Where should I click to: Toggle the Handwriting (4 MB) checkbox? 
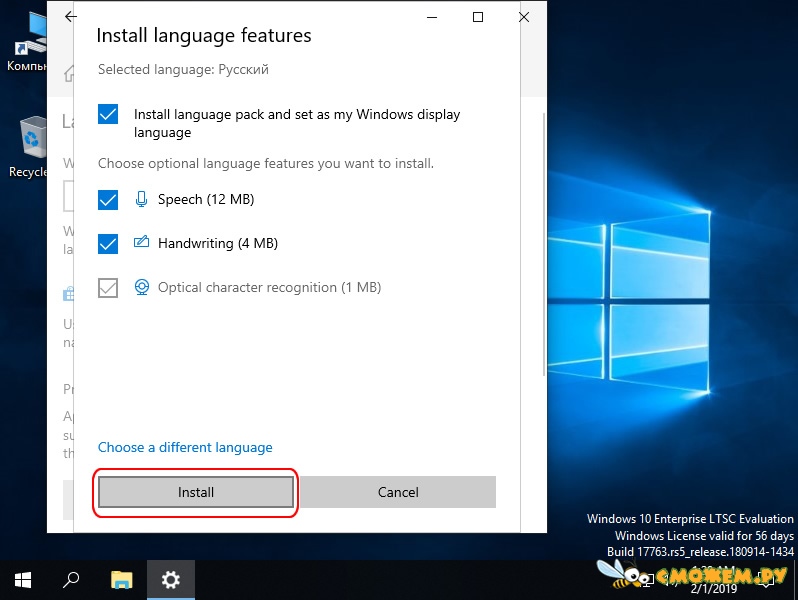click(x=108, y=244)
